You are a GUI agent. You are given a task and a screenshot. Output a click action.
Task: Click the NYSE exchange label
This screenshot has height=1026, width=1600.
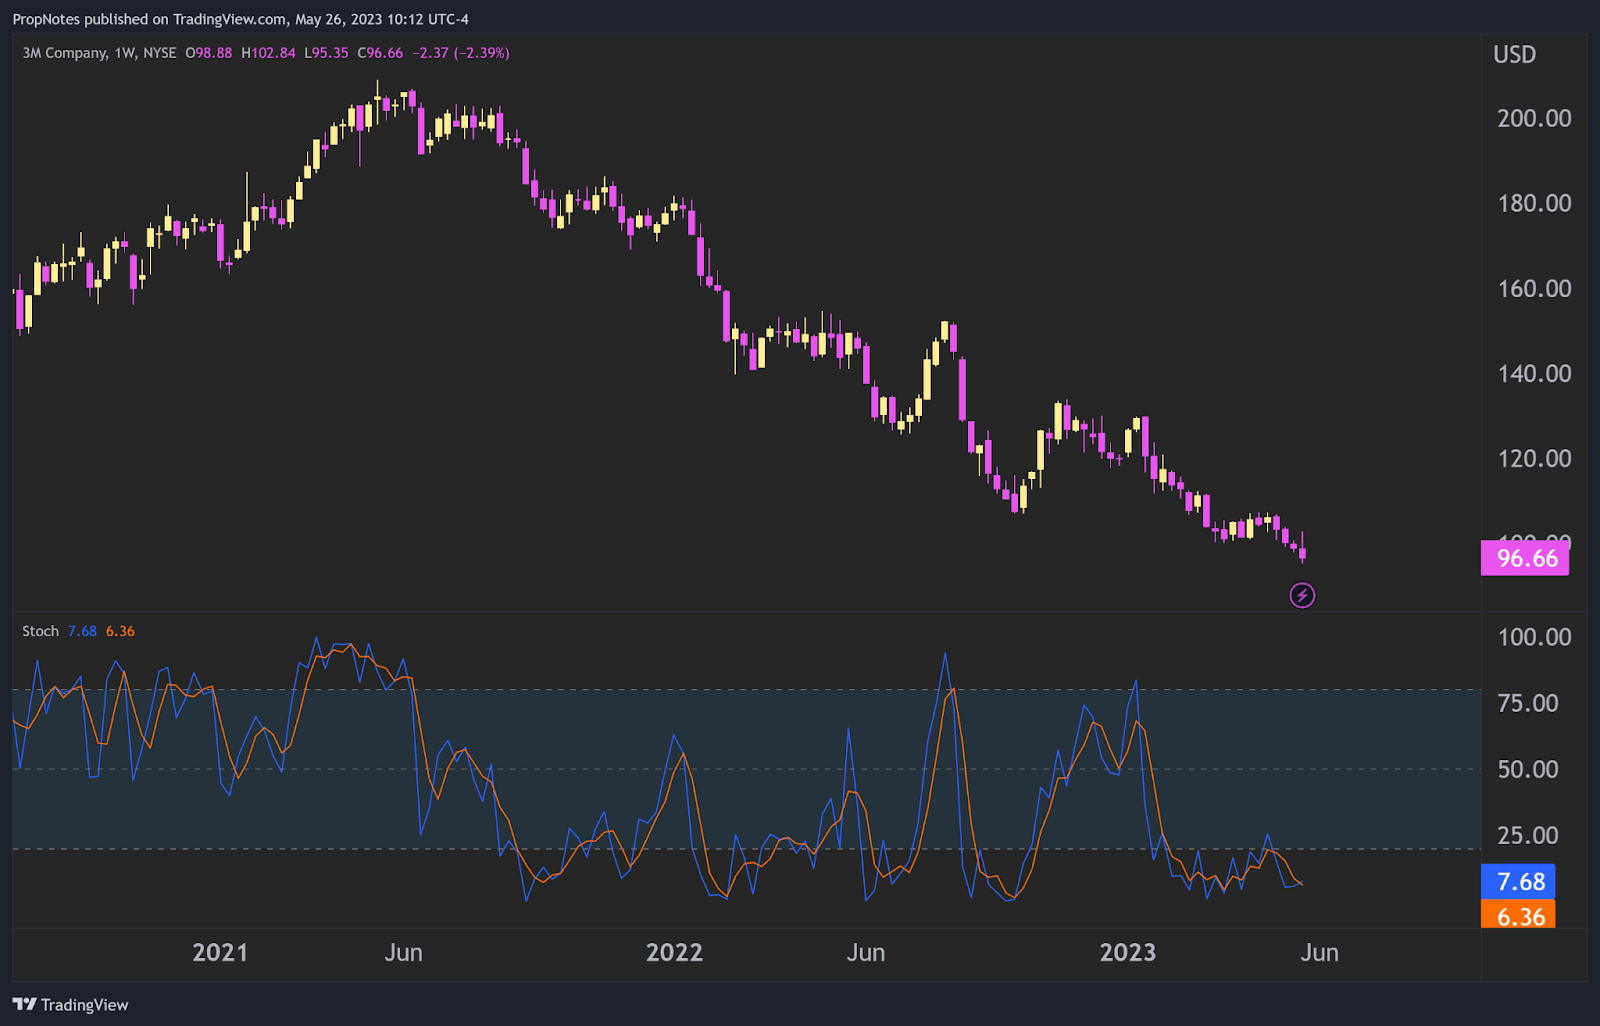tap(160, 53)
